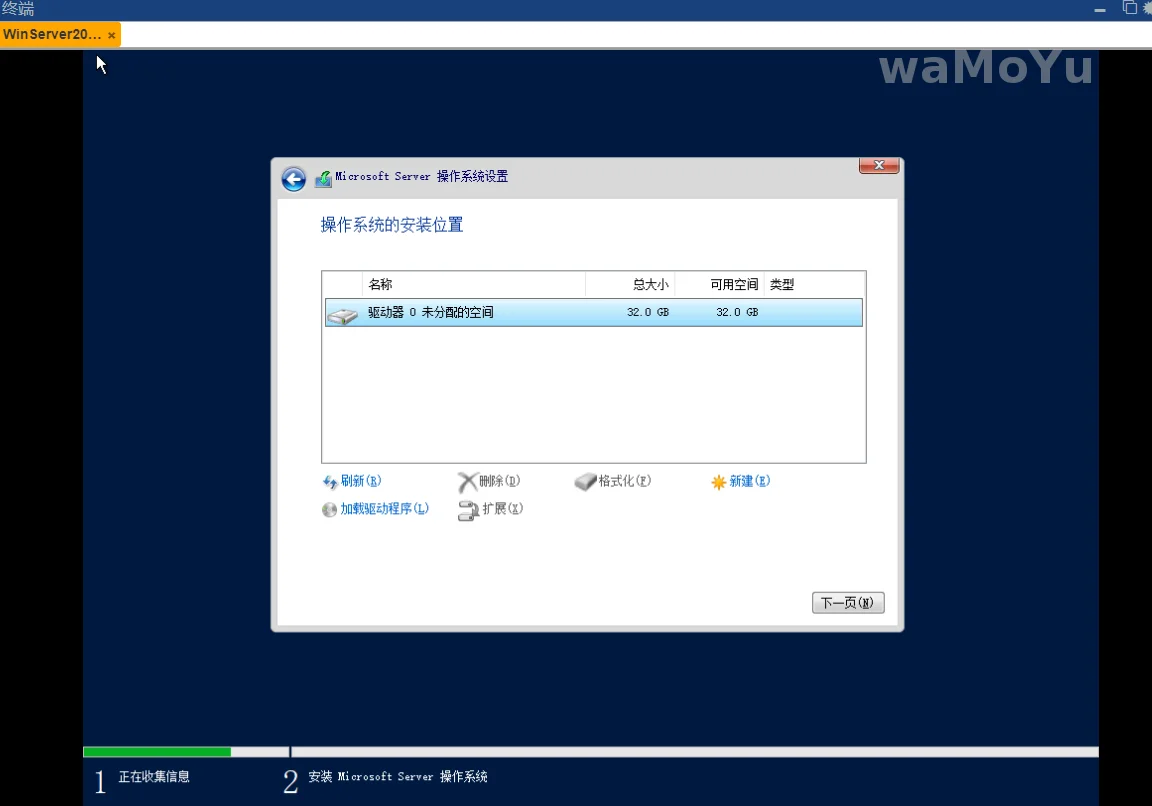Viewport: 1152px width, 806px height.
Task: Click the blue back arrow button
Action: click(x=293, y=179)
